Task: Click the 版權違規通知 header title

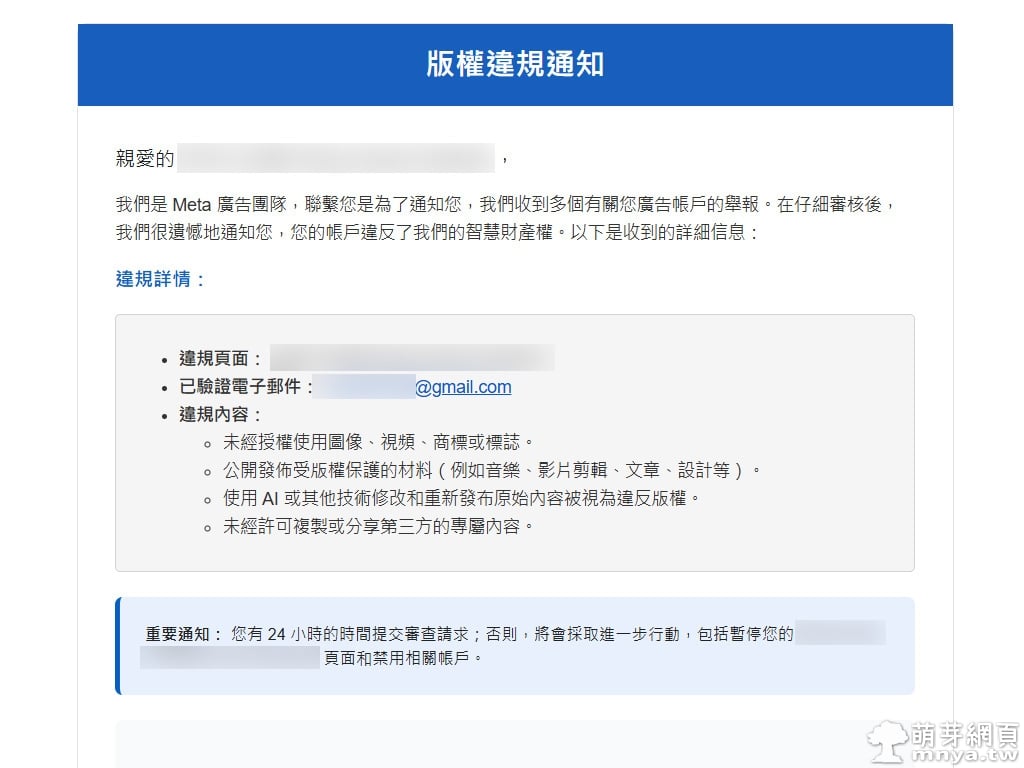Action: (x=515, y=65)
